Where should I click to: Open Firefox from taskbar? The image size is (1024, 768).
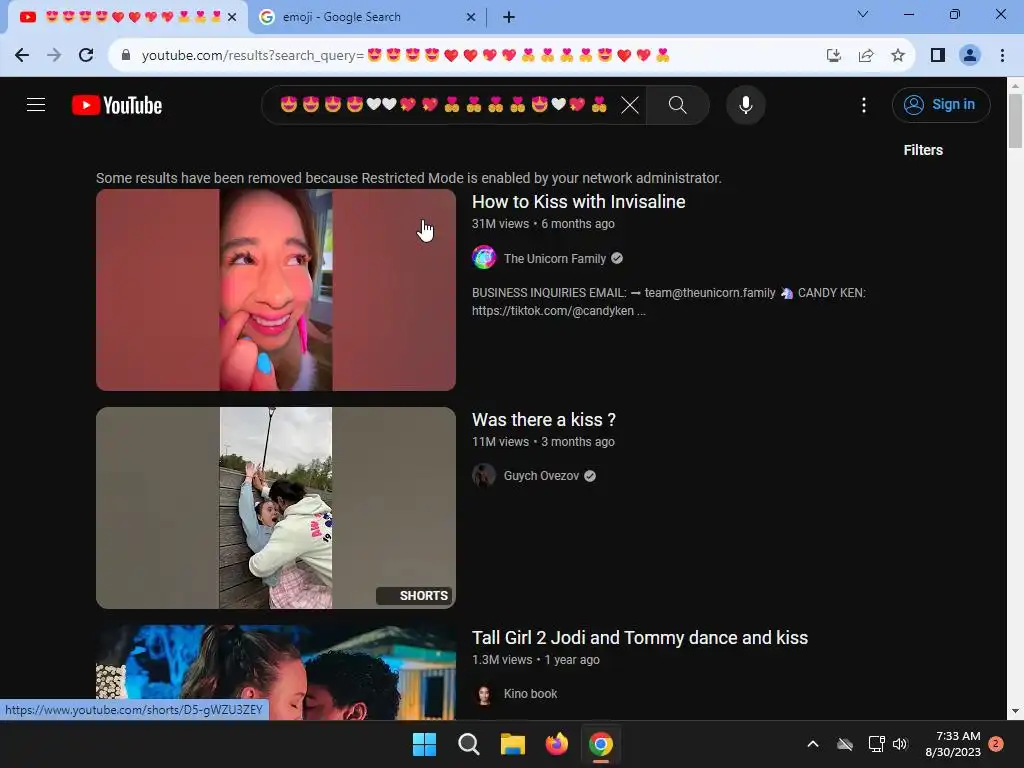click(x=556, y=744)
